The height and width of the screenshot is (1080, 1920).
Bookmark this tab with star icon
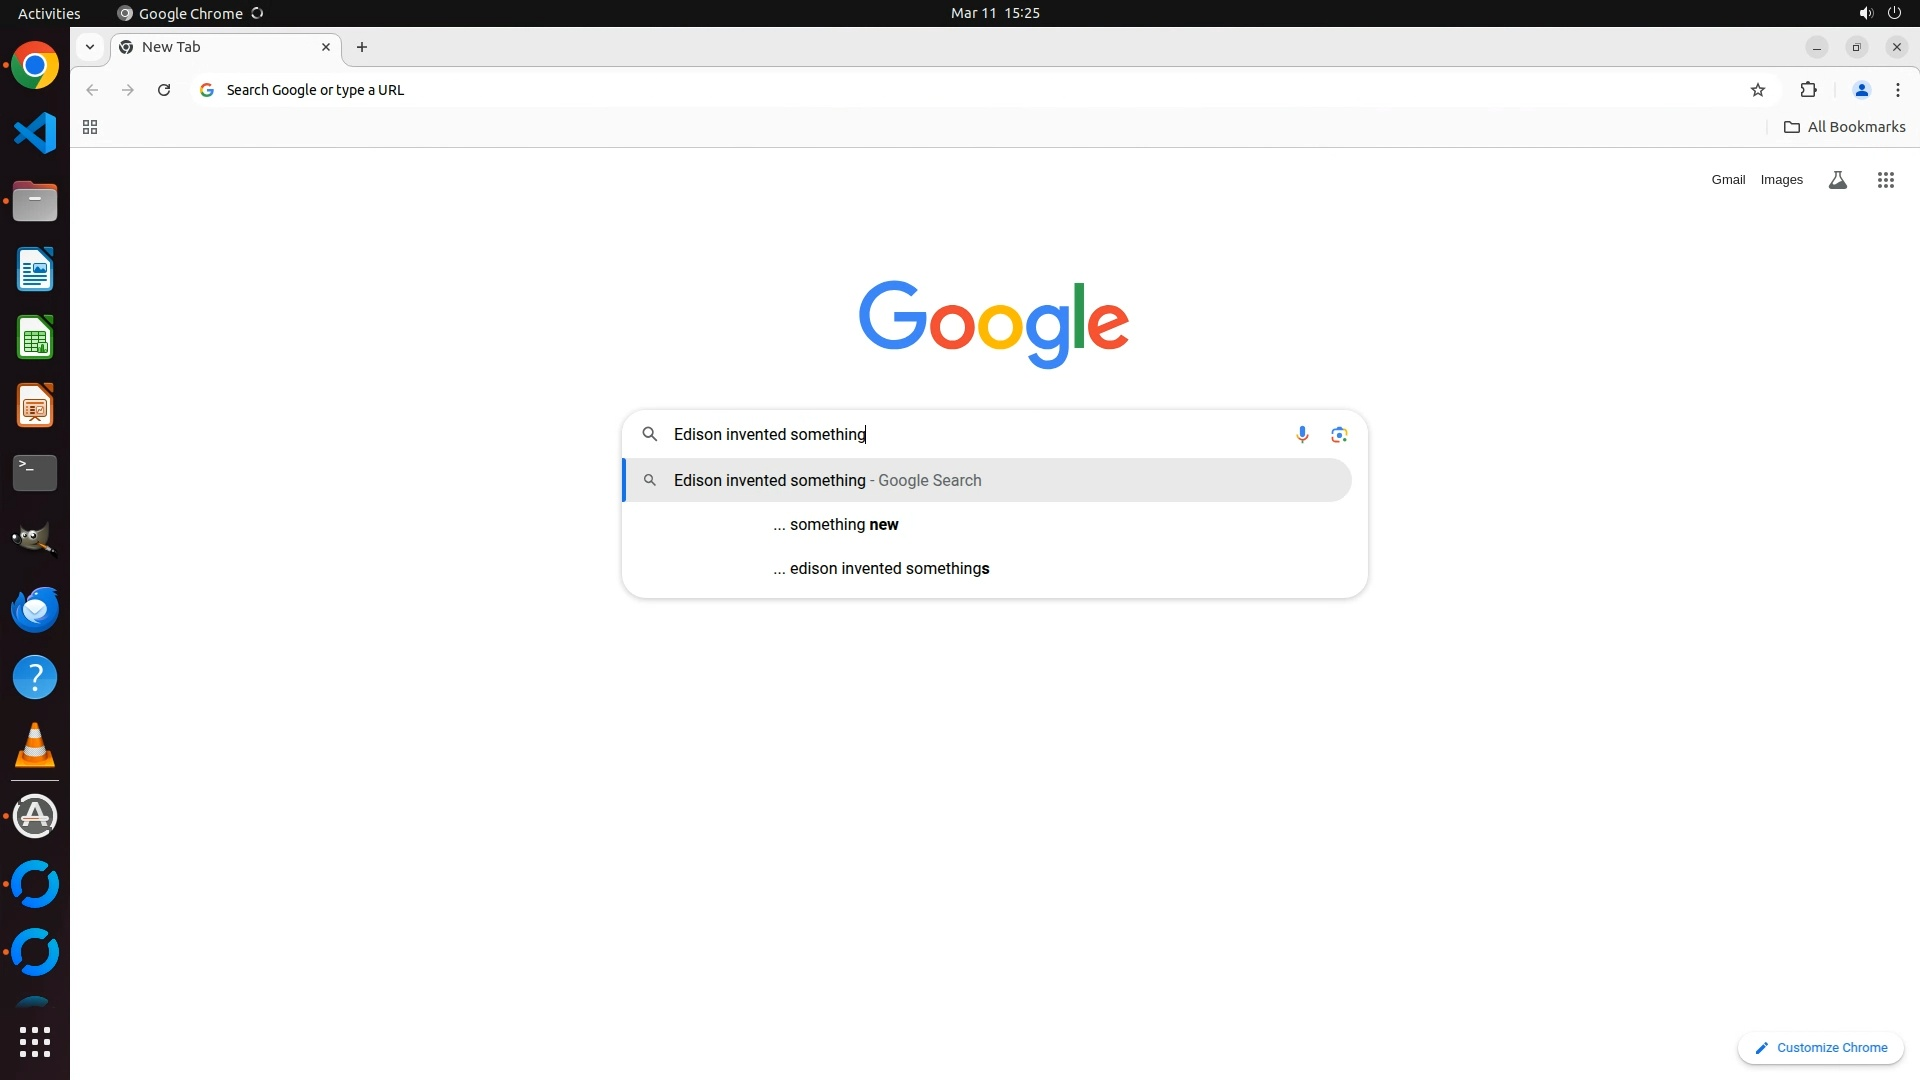pyautogui.click(x=1758, y=90)
